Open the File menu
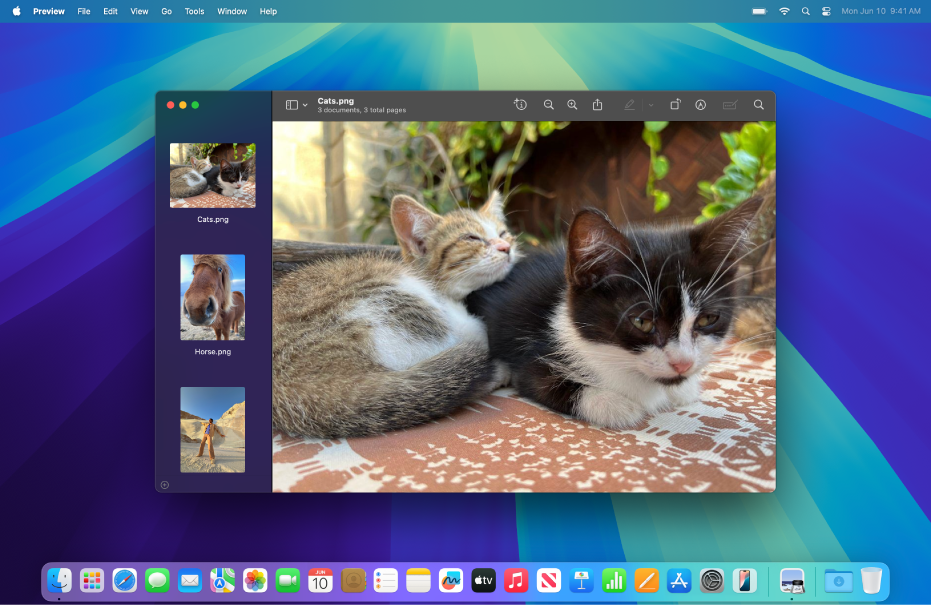Image resolution: width=932 pixels, height=606 pixels. (84, 11)
